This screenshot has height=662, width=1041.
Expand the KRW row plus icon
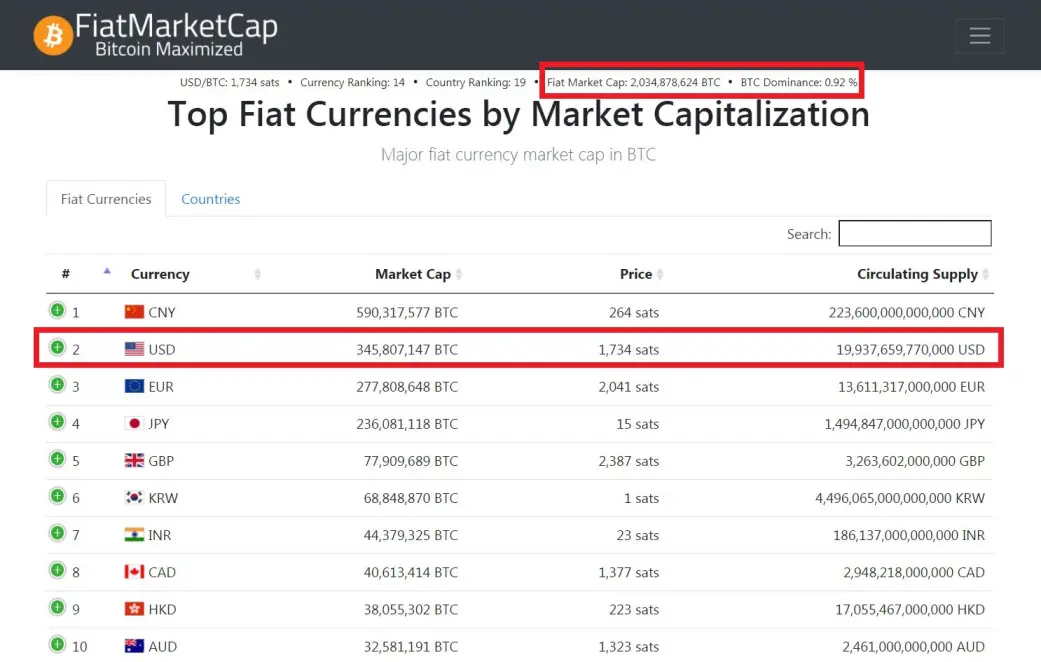coord(58,496)
